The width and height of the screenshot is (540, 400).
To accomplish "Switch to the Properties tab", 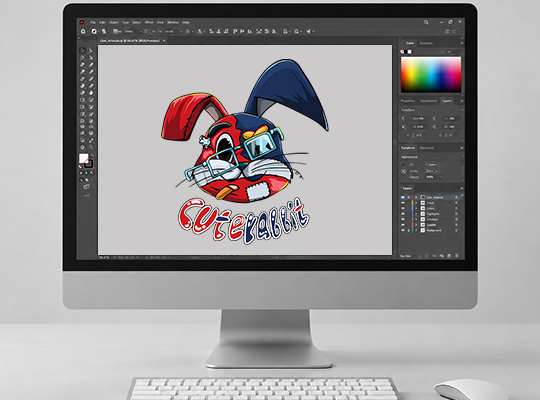I will (x=408, y=101).
